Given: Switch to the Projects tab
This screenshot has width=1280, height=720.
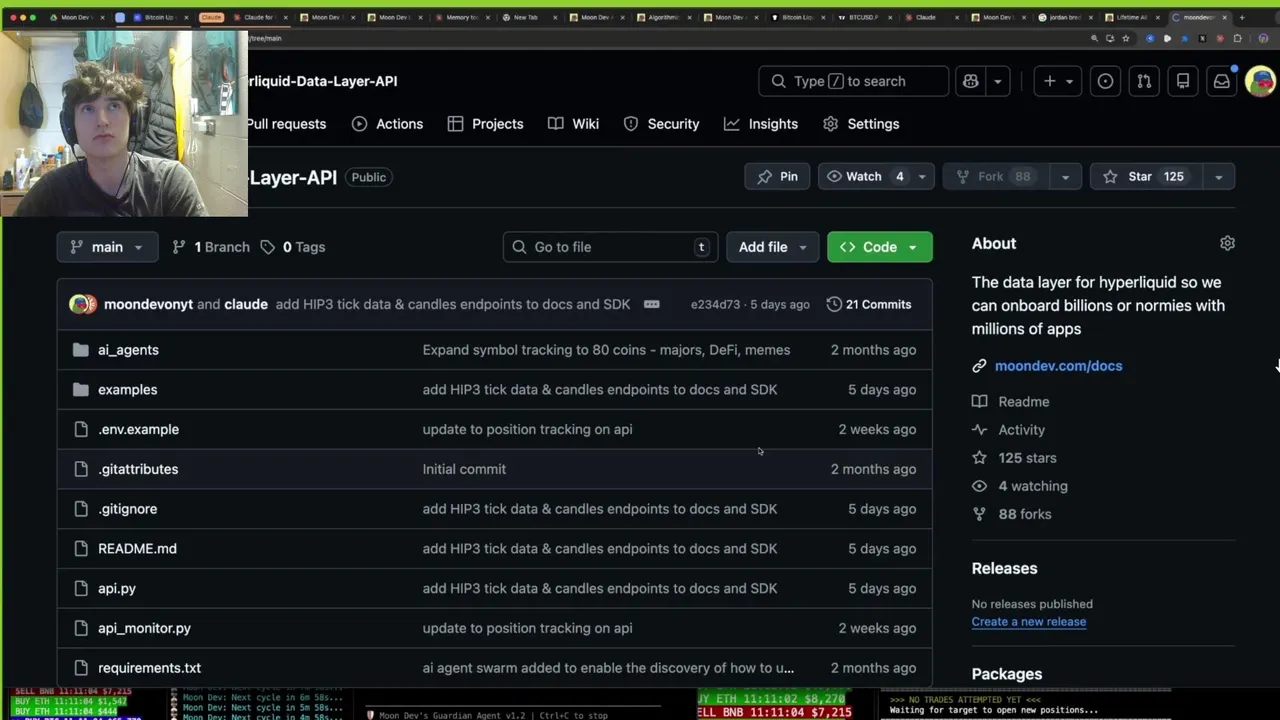Looking at the screenshot, I should pos(485,124).
